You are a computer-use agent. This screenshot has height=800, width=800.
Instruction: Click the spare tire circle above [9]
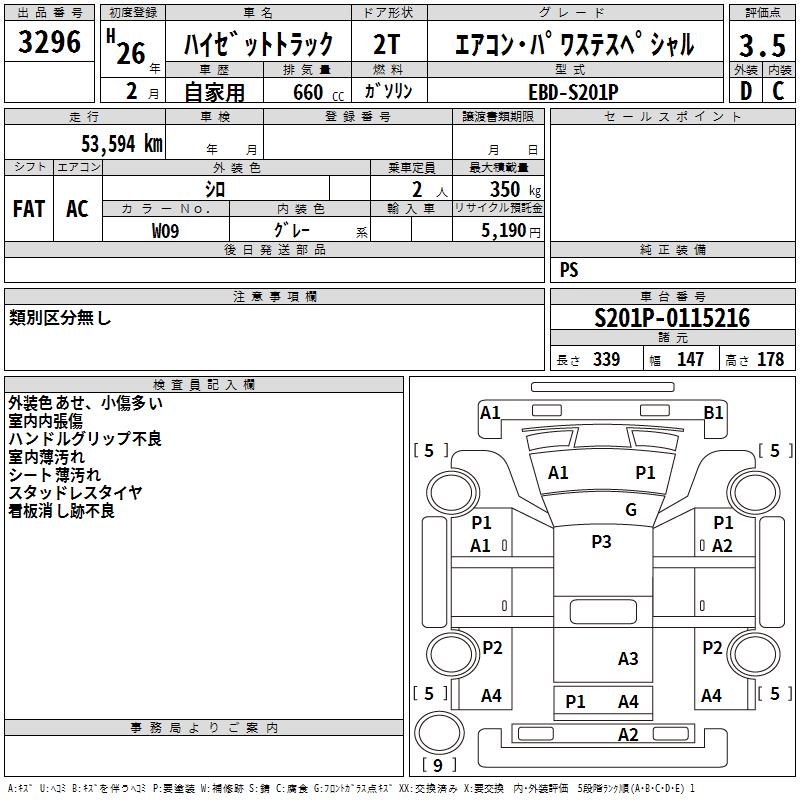(437, 735)
